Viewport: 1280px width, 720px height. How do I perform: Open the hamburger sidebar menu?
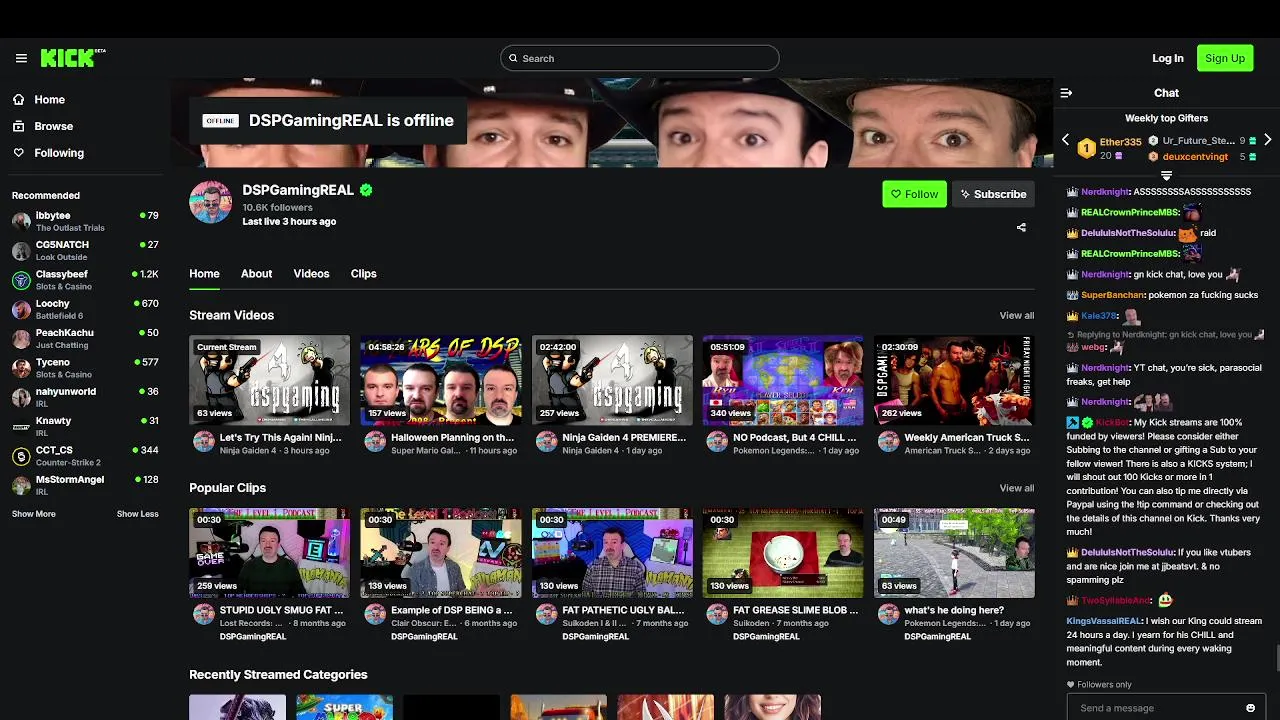tap(21, 58)
